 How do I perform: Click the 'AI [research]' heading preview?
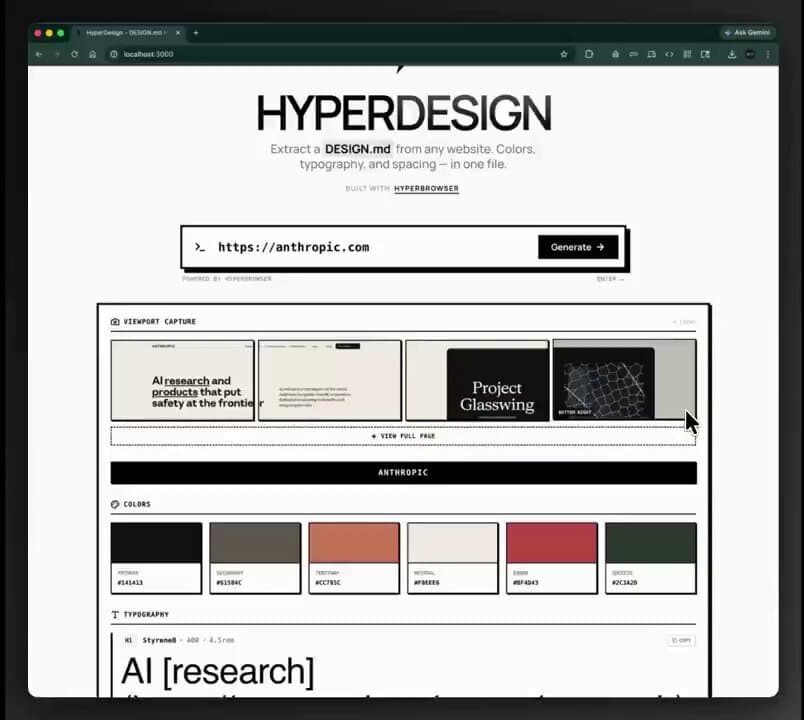[218, 671]
